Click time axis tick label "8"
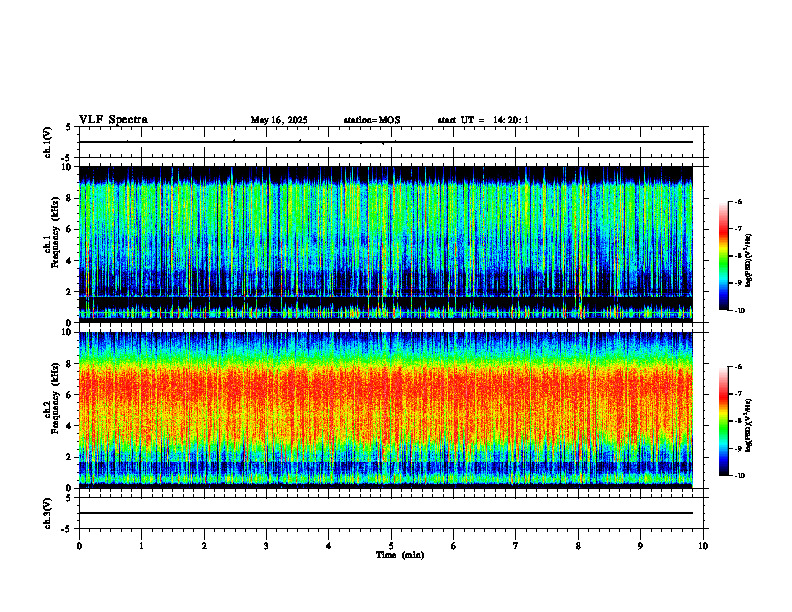Screen dimensions: 792x612 [578, 546]
